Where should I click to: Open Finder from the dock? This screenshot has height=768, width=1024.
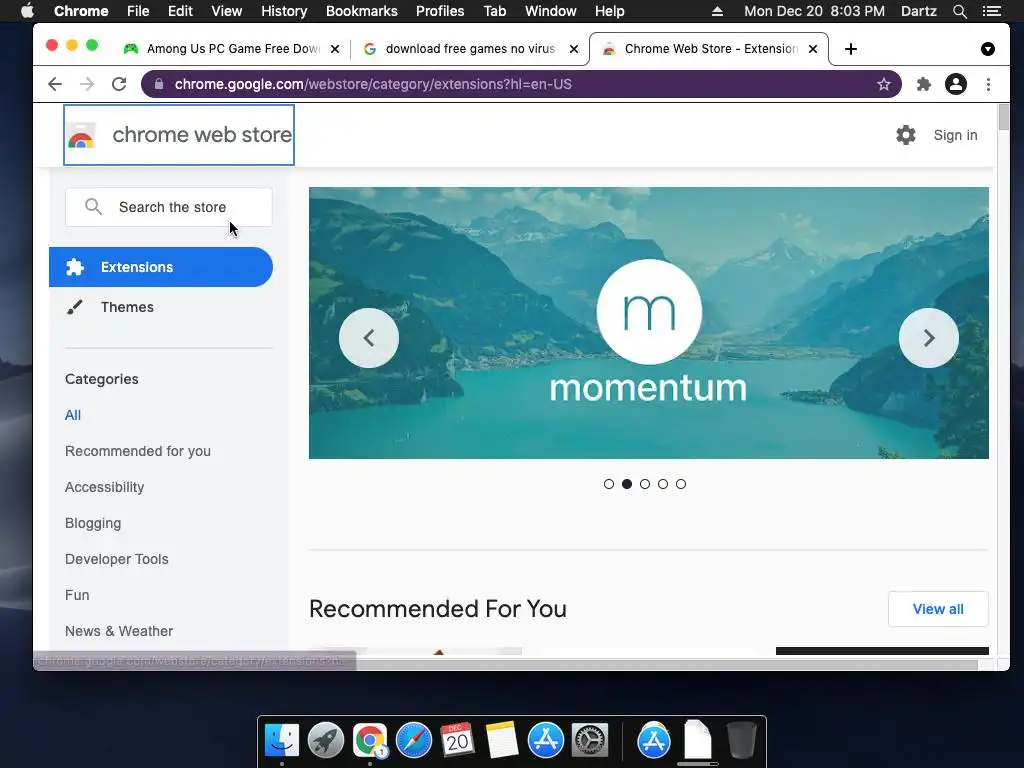click(x=281, y=741)
